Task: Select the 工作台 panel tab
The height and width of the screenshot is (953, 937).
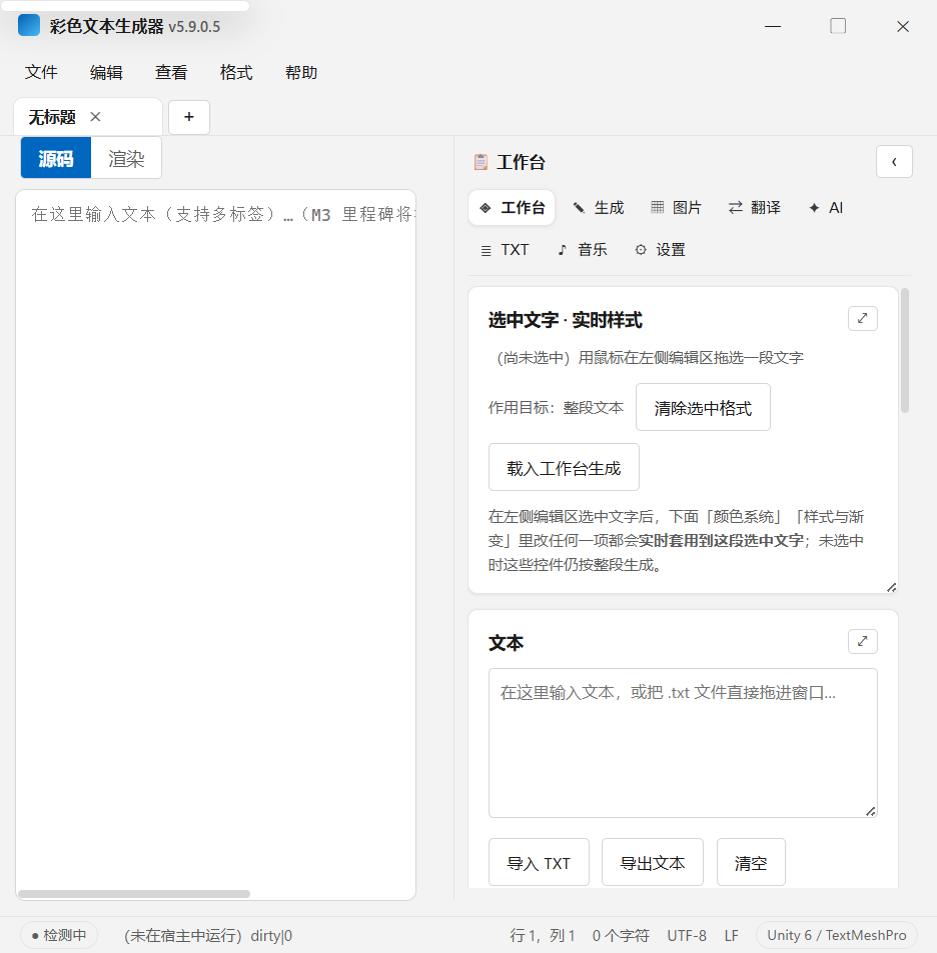Action: click(512, 208)
